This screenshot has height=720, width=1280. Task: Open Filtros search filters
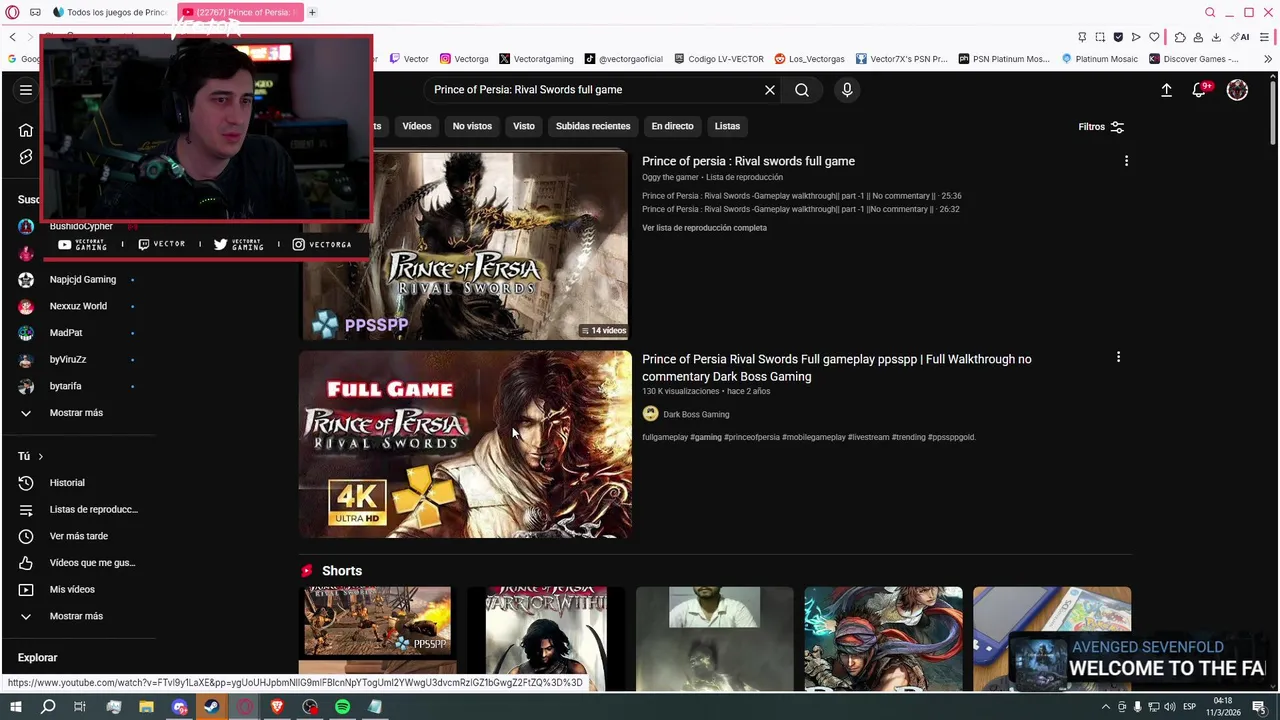click(1101, 127)
